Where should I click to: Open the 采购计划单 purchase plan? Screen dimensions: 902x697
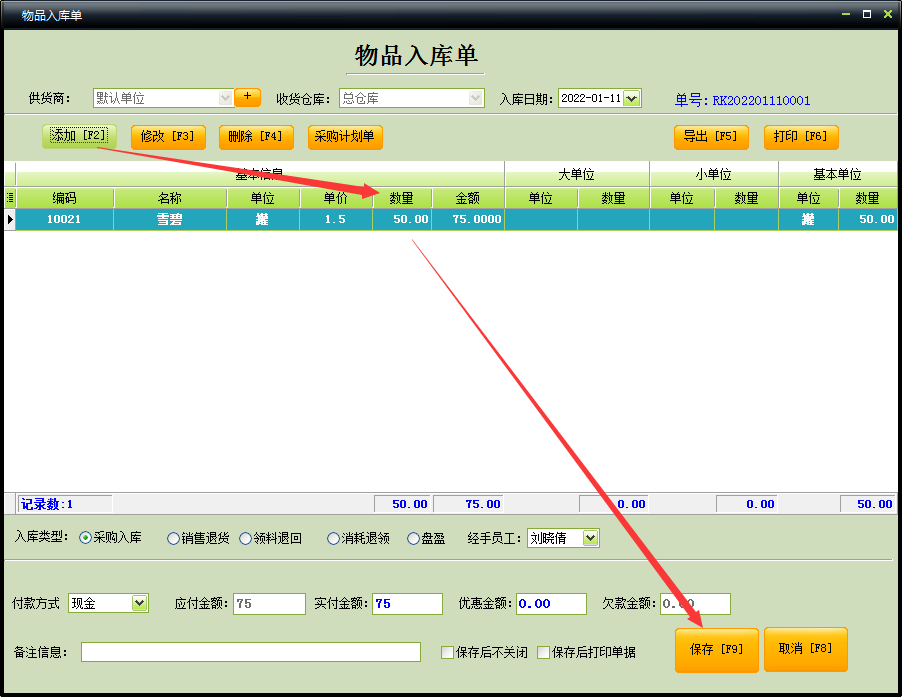(344, 137)
